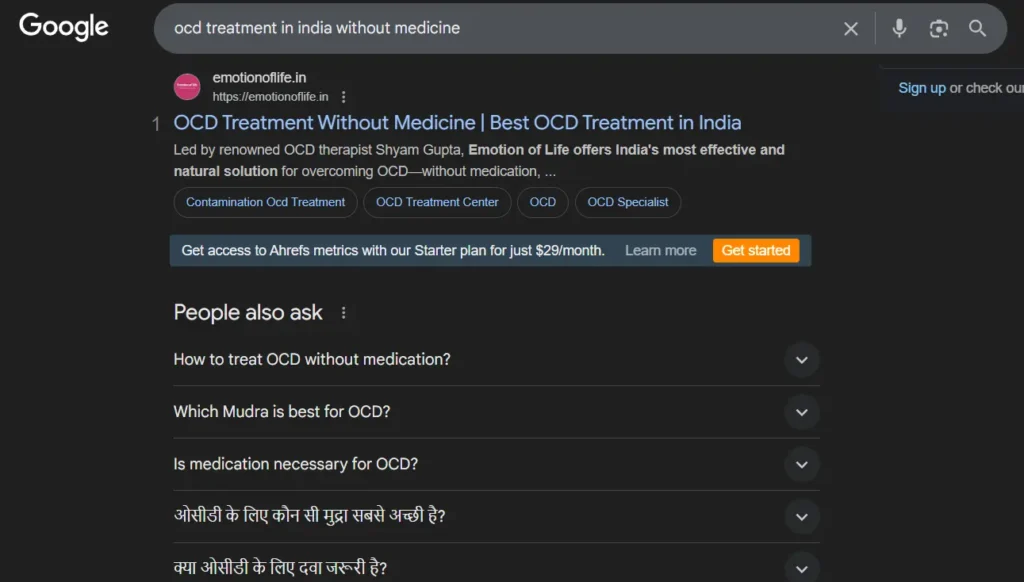Viewport: 1024px width, 582px height.
Task: Open More options next to People also ask
Action: click(344, 313)
